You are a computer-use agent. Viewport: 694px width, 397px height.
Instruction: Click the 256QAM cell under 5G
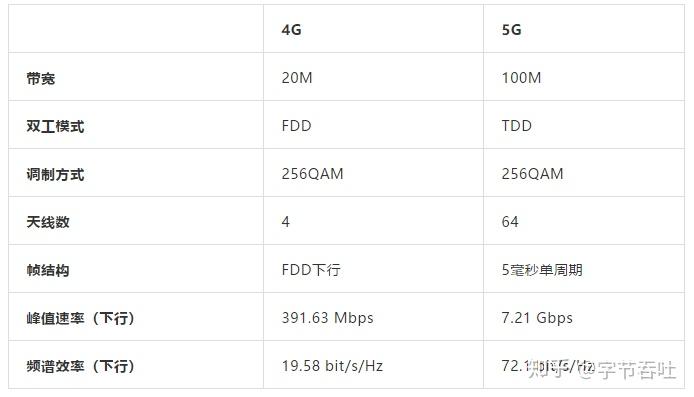point(532,174)
